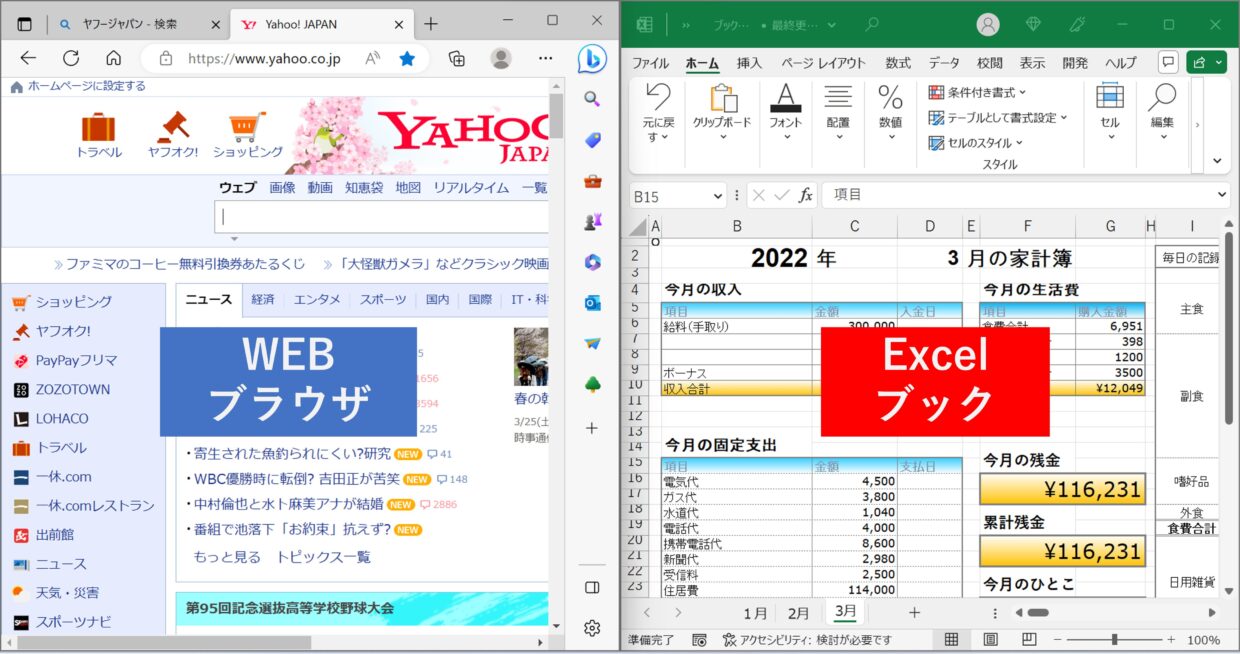Open Search in Edge sidebar
Screen dimensions: 1240x654
pos(592,98)
